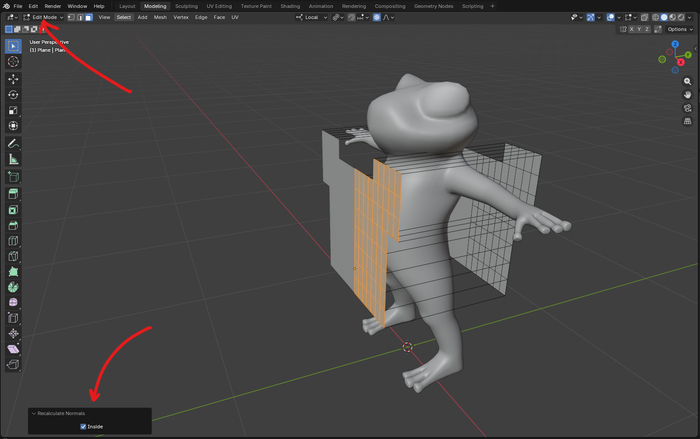
Task: Switch to the Sculpting workspace tab
Action: point(186,6)
